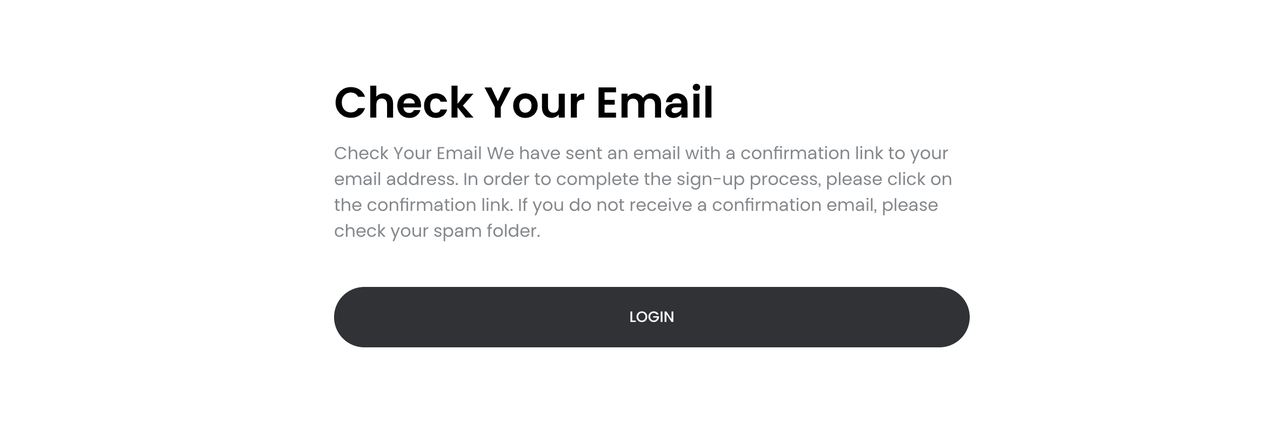Viewport: 1280px width, 425px height.
Task: Click paragraph line starting "Check Your Email We"
Action: coord(641,154)
